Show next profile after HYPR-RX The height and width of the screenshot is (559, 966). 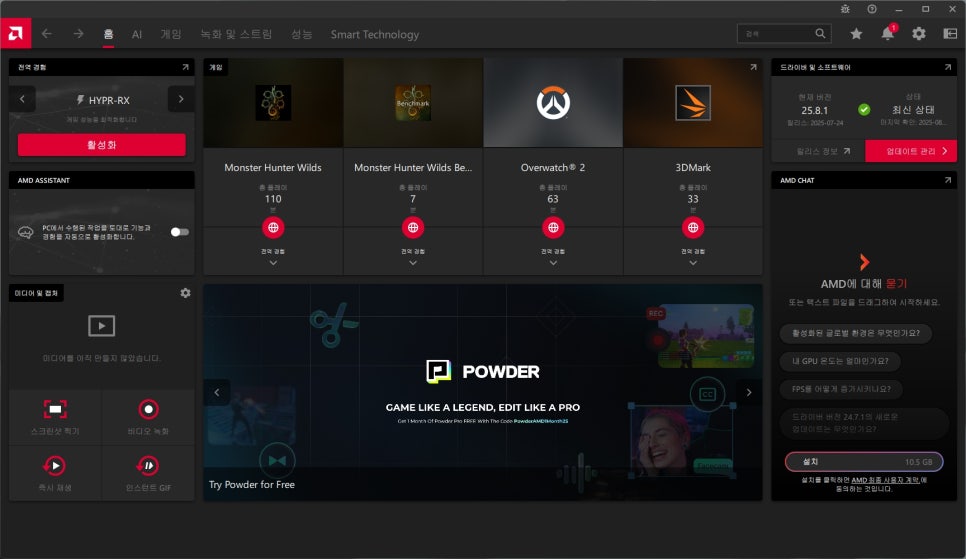click(x=181, y=99)
